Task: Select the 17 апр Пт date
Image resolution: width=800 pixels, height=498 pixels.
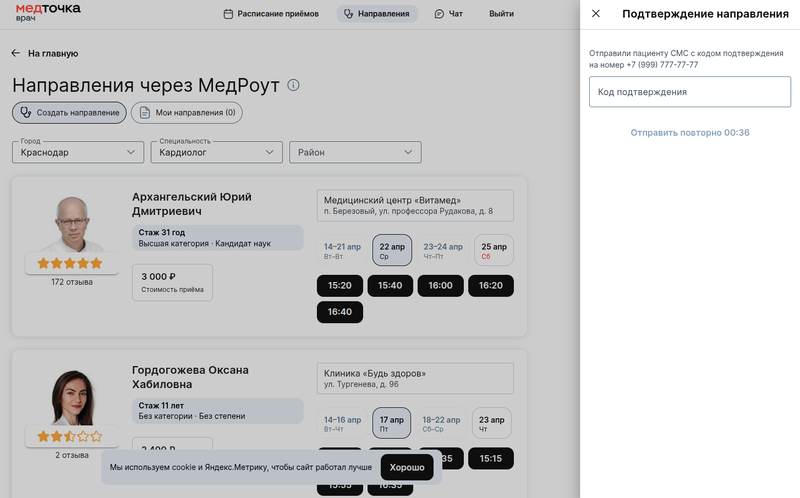Action: pos(391,423)
